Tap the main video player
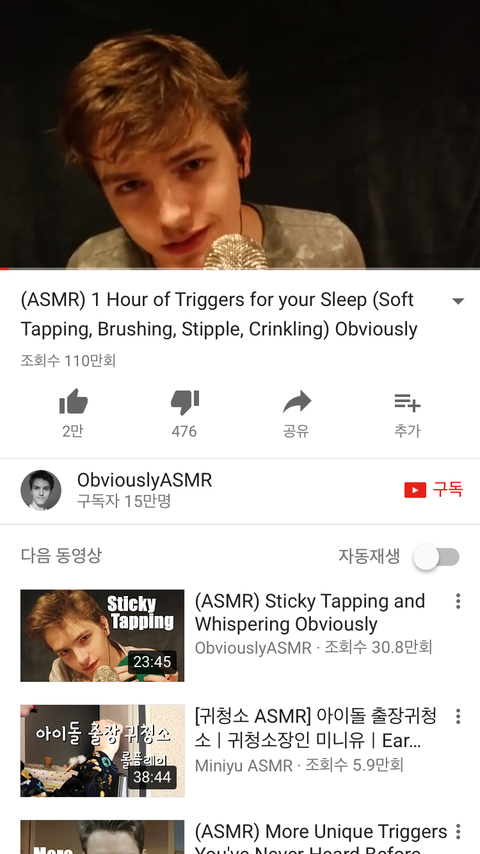 (240, 134)
